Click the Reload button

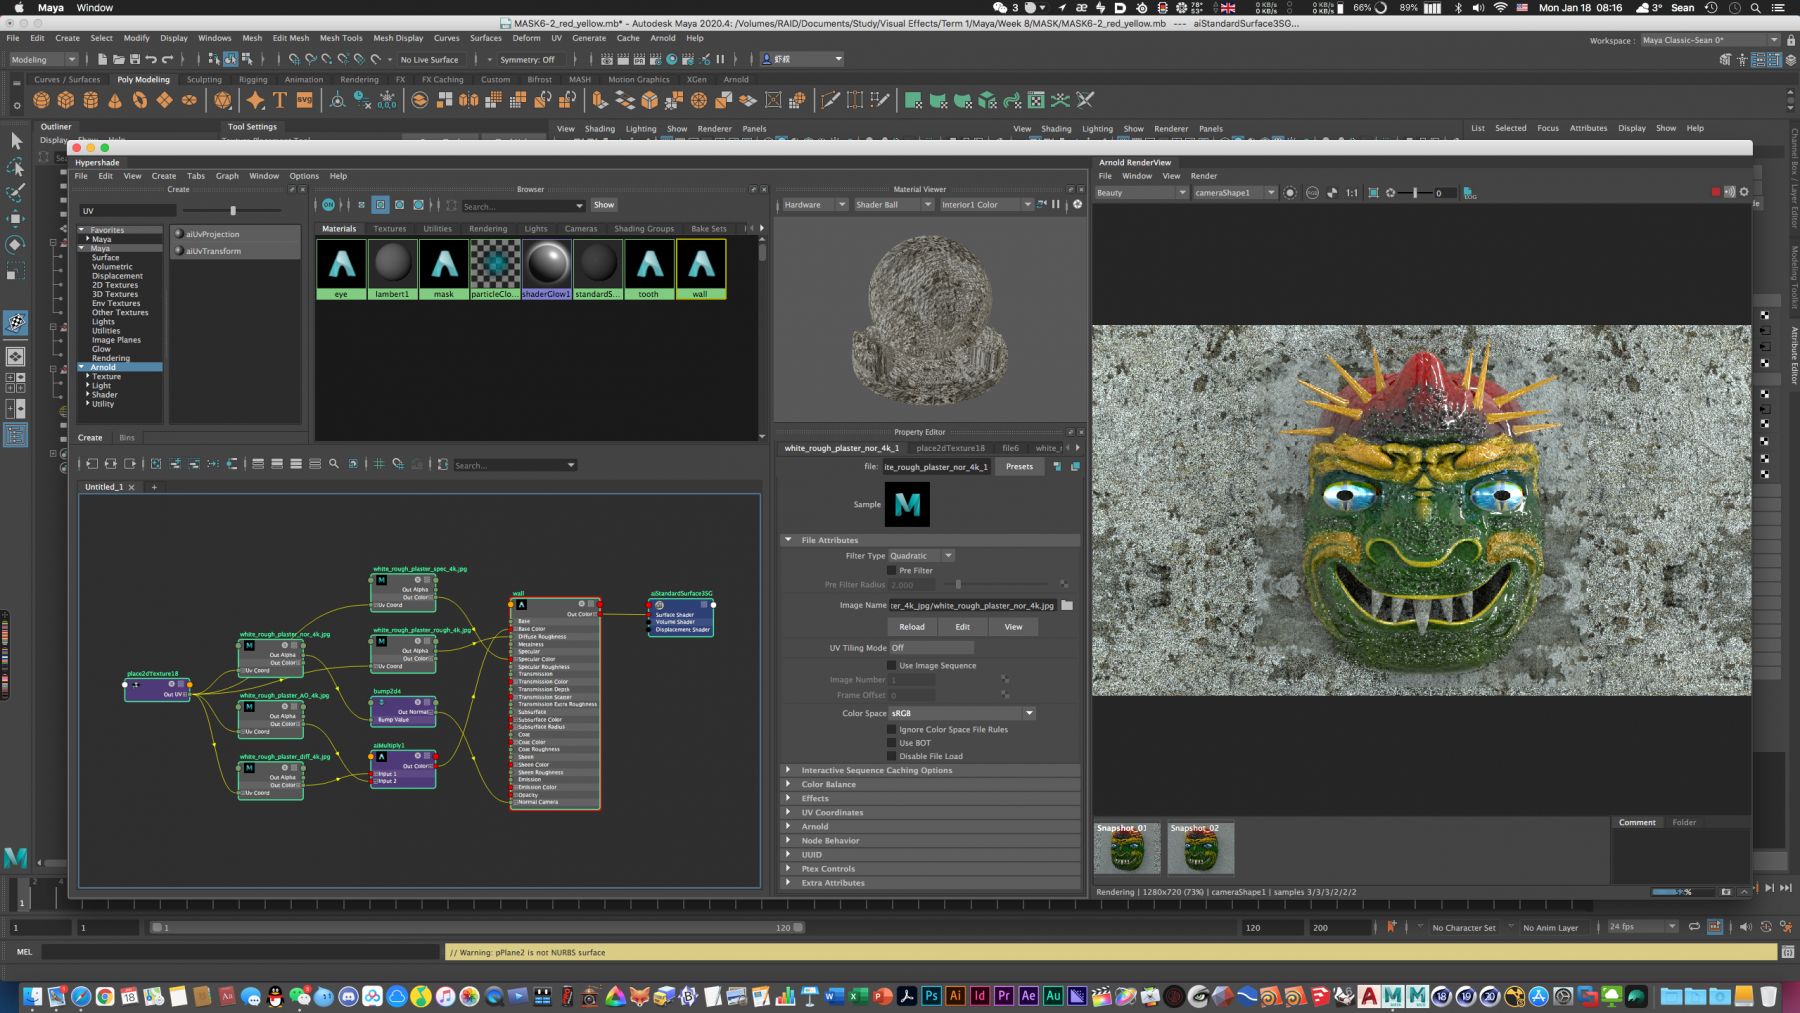pos(912,627)
